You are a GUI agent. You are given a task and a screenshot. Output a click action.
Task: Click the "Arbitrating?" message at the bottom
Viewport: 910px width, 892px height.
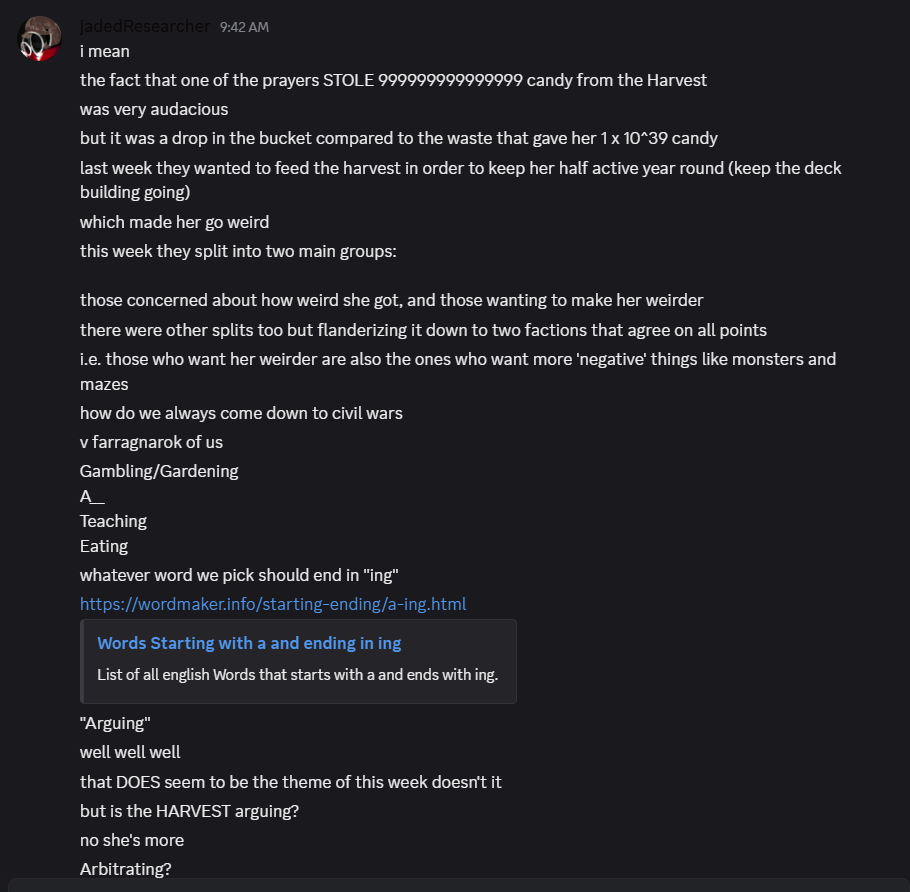click(122, 869)
